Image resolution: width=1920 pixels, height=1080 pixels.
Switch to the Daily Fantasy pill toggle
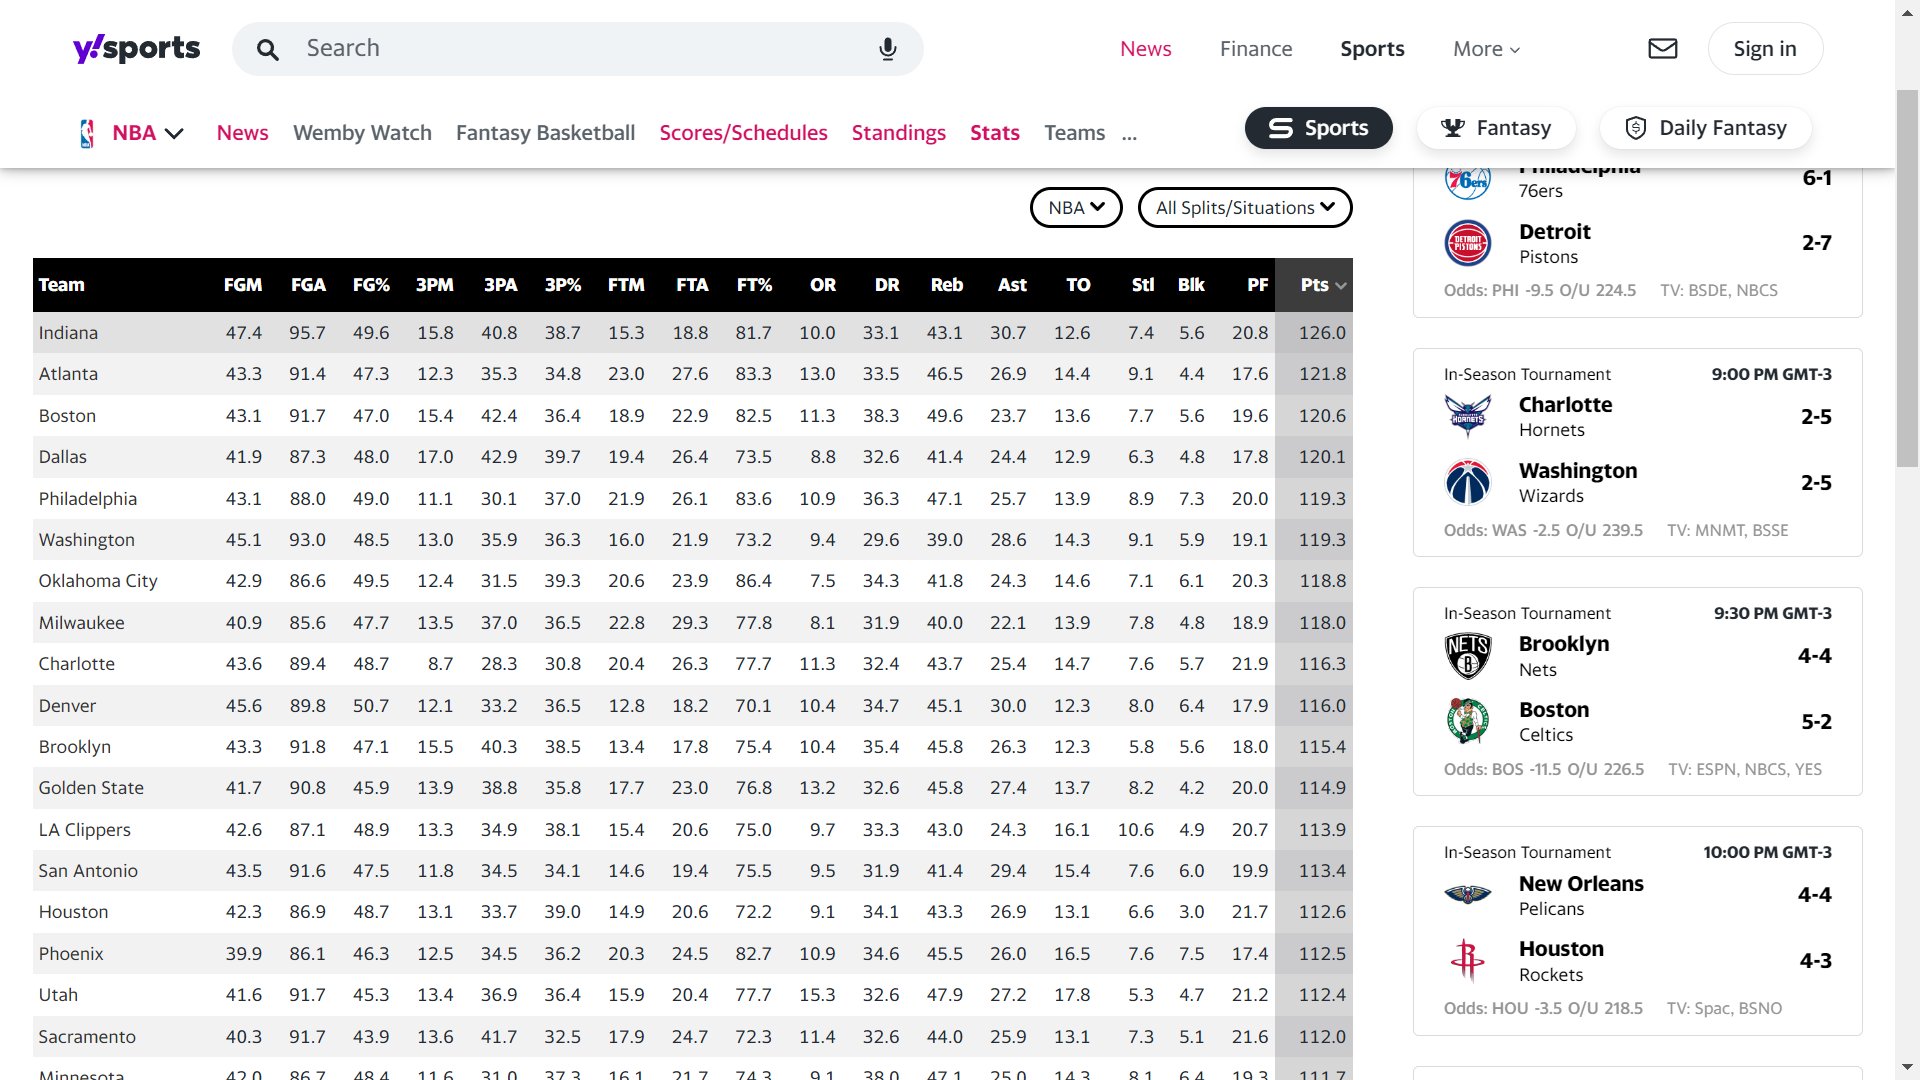pyautogui.click(x=1705, y=128)
